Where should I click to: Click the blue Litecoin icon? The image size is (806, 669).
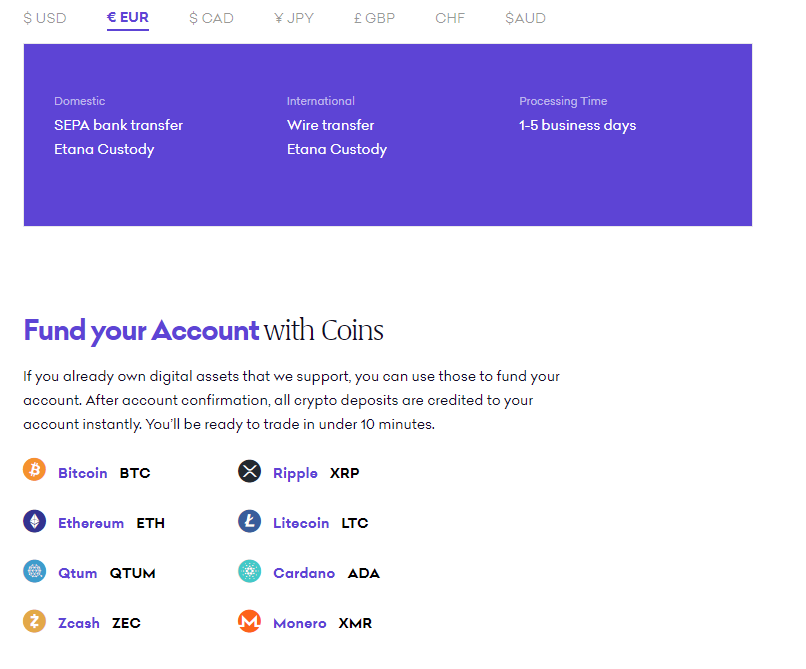pyautogui.click(x=249, y=521)
